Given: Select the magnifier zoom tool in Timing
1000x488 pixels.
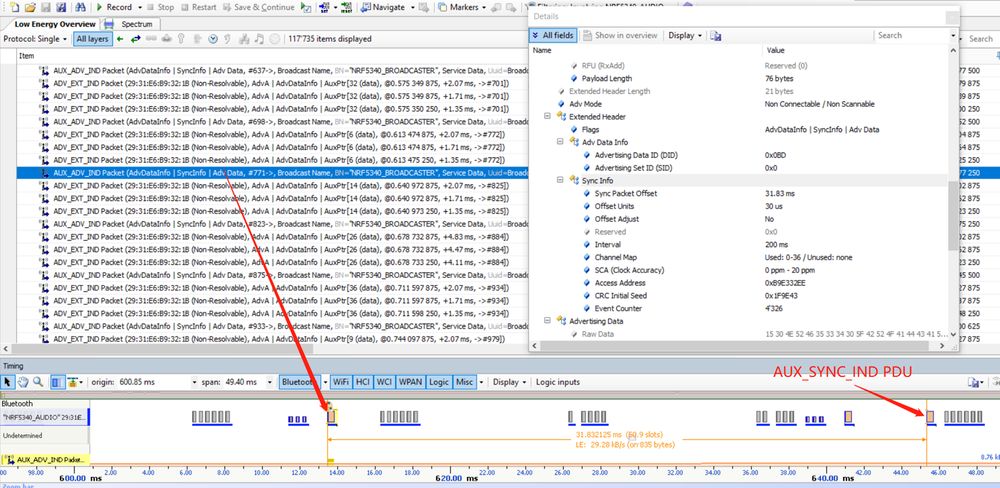Looking at the screenshot, I should tap(37, 382).
